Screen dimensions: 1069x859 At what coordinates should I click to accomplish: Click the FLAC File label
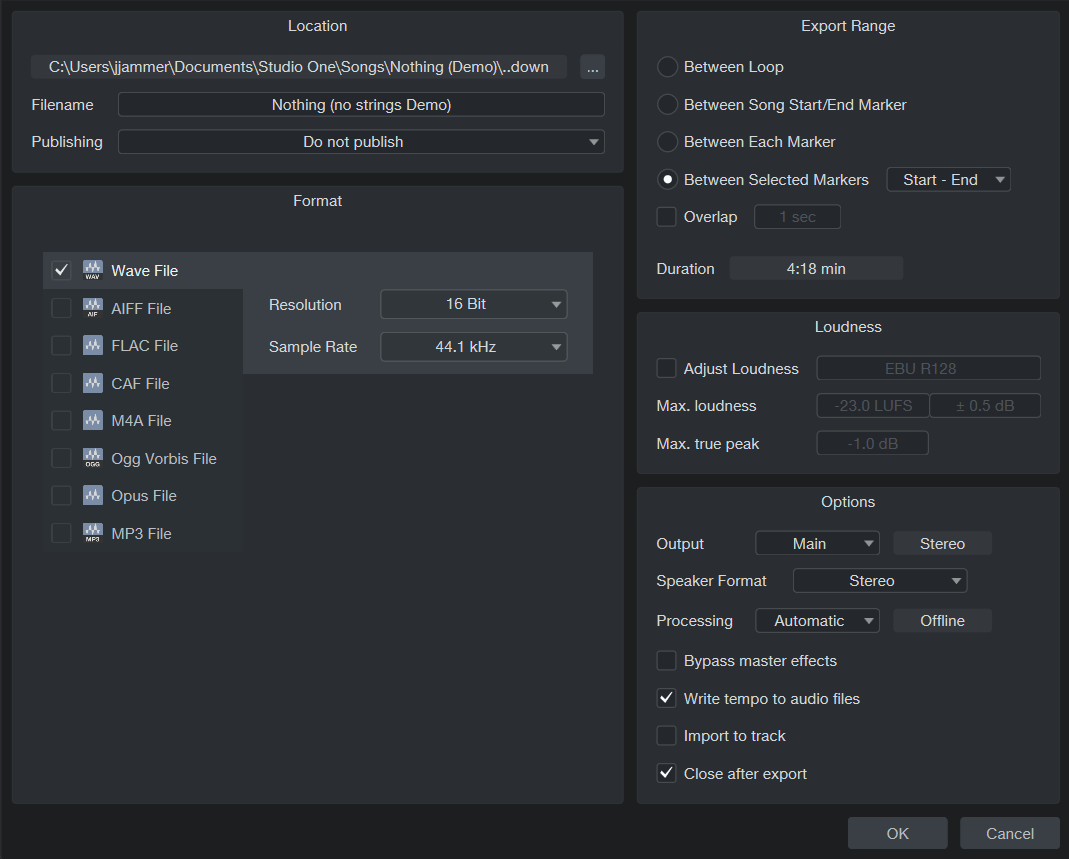tap(145, 346)
